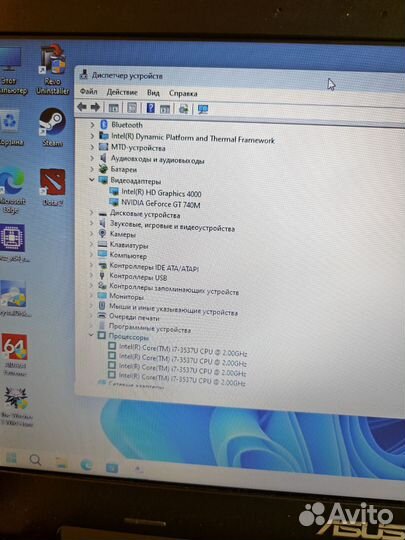Select the Мониторы tree item
Screen dimensions: 405x540
126,296
